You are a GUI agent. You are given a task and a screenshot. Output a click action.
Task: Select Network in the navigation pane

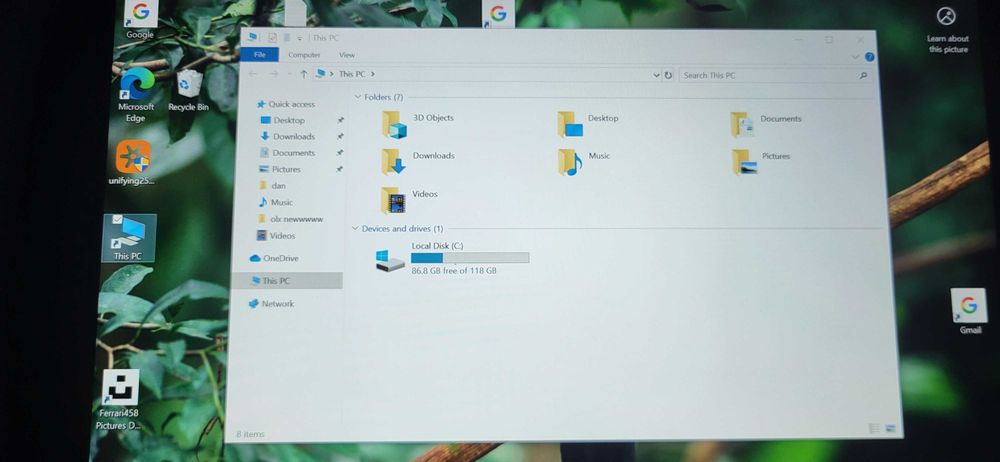[x=271, y=304]
